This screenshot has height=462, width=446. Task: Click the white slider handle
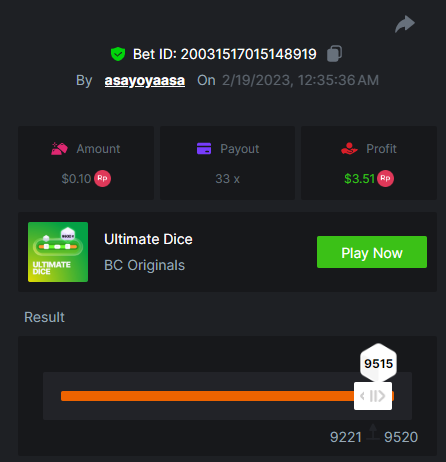click(373, 396)
